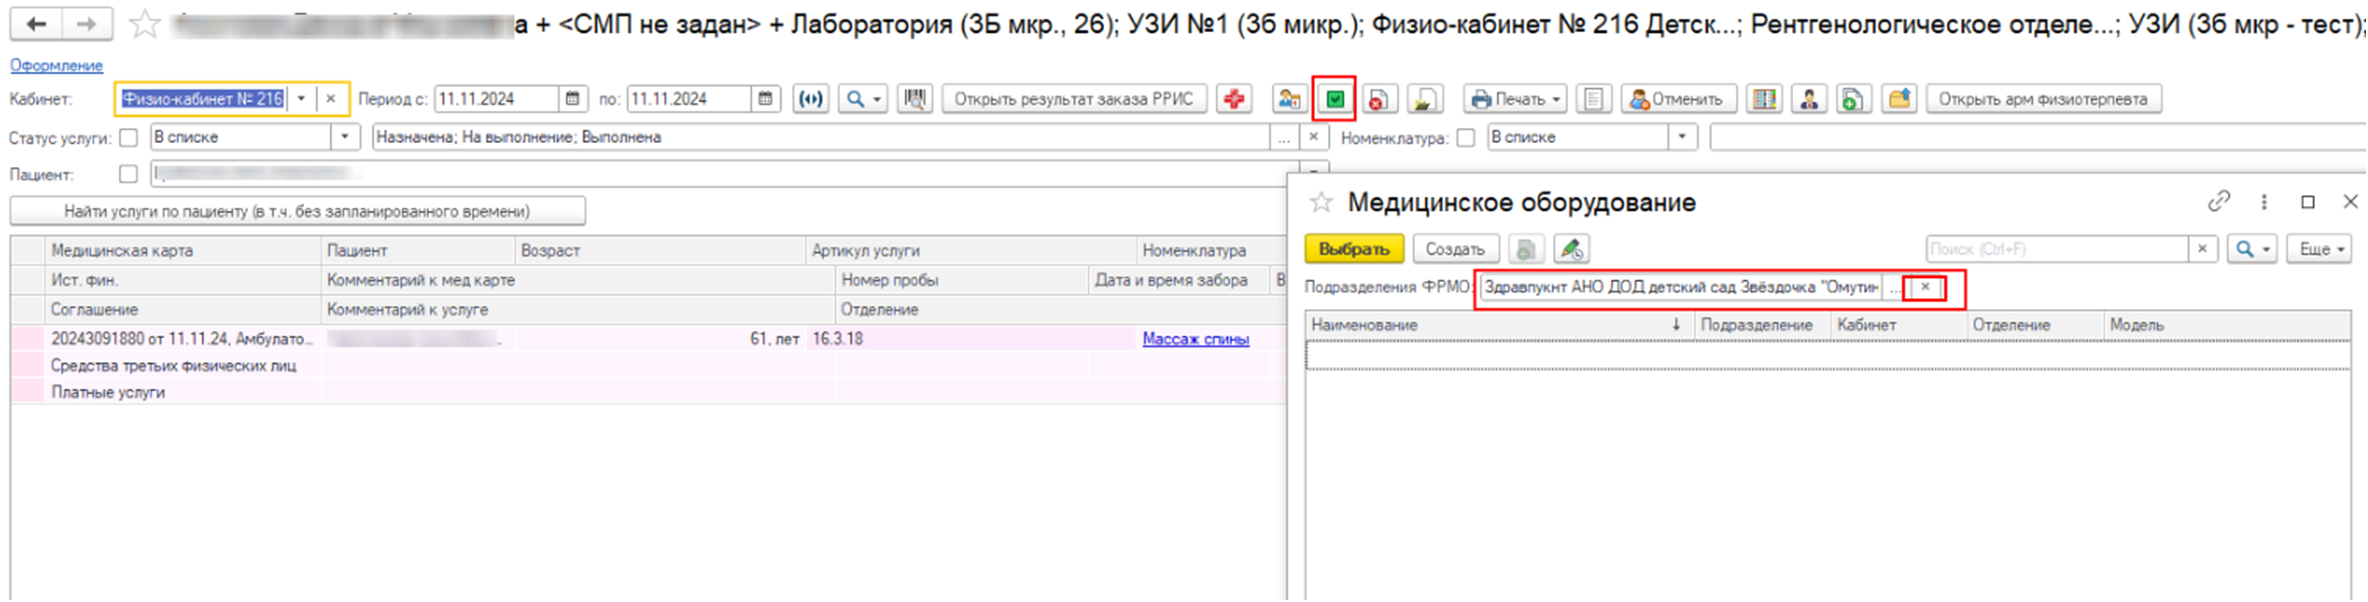The width and height of the screenshot is (2368, 602).
Task: Expand the Кабинет dropdown list
Action: point(301,99)
